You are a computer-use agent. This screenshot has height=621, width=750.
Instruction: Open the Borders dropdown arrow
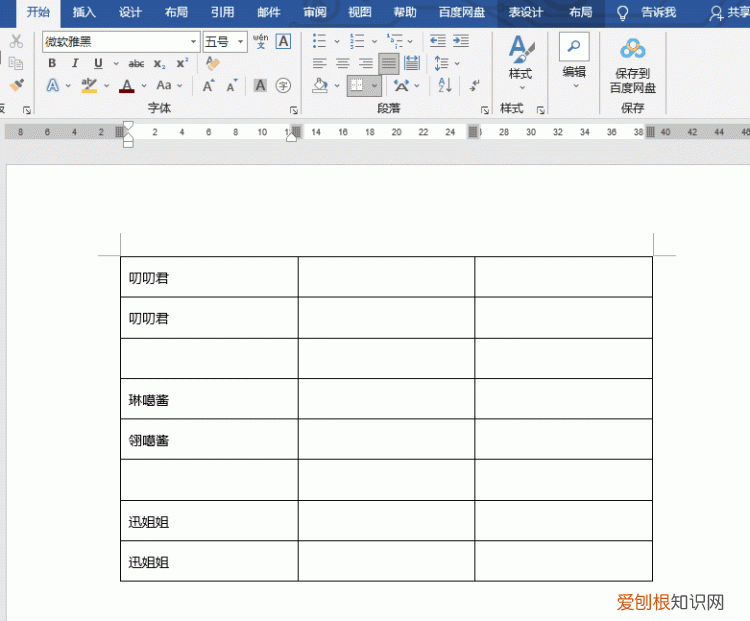click(x=374, y=86)
